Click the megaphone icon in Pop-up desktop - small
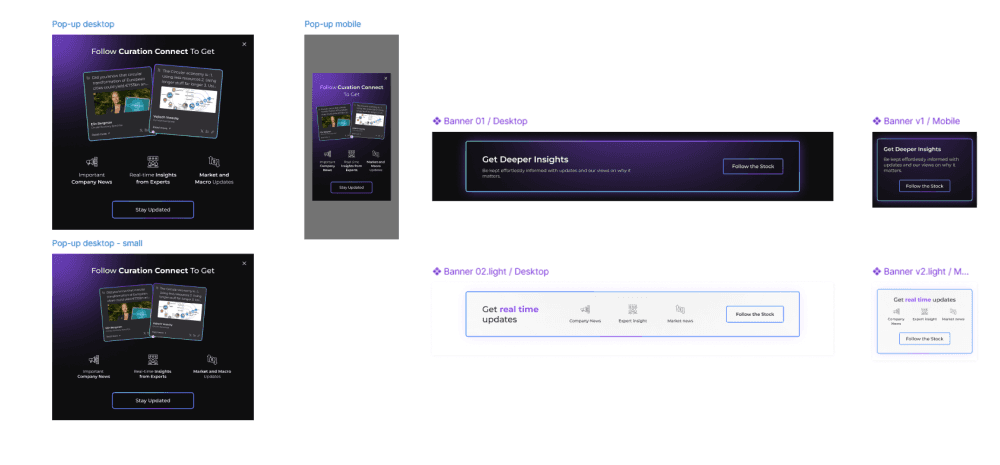1000x465 pixels. 94,360
